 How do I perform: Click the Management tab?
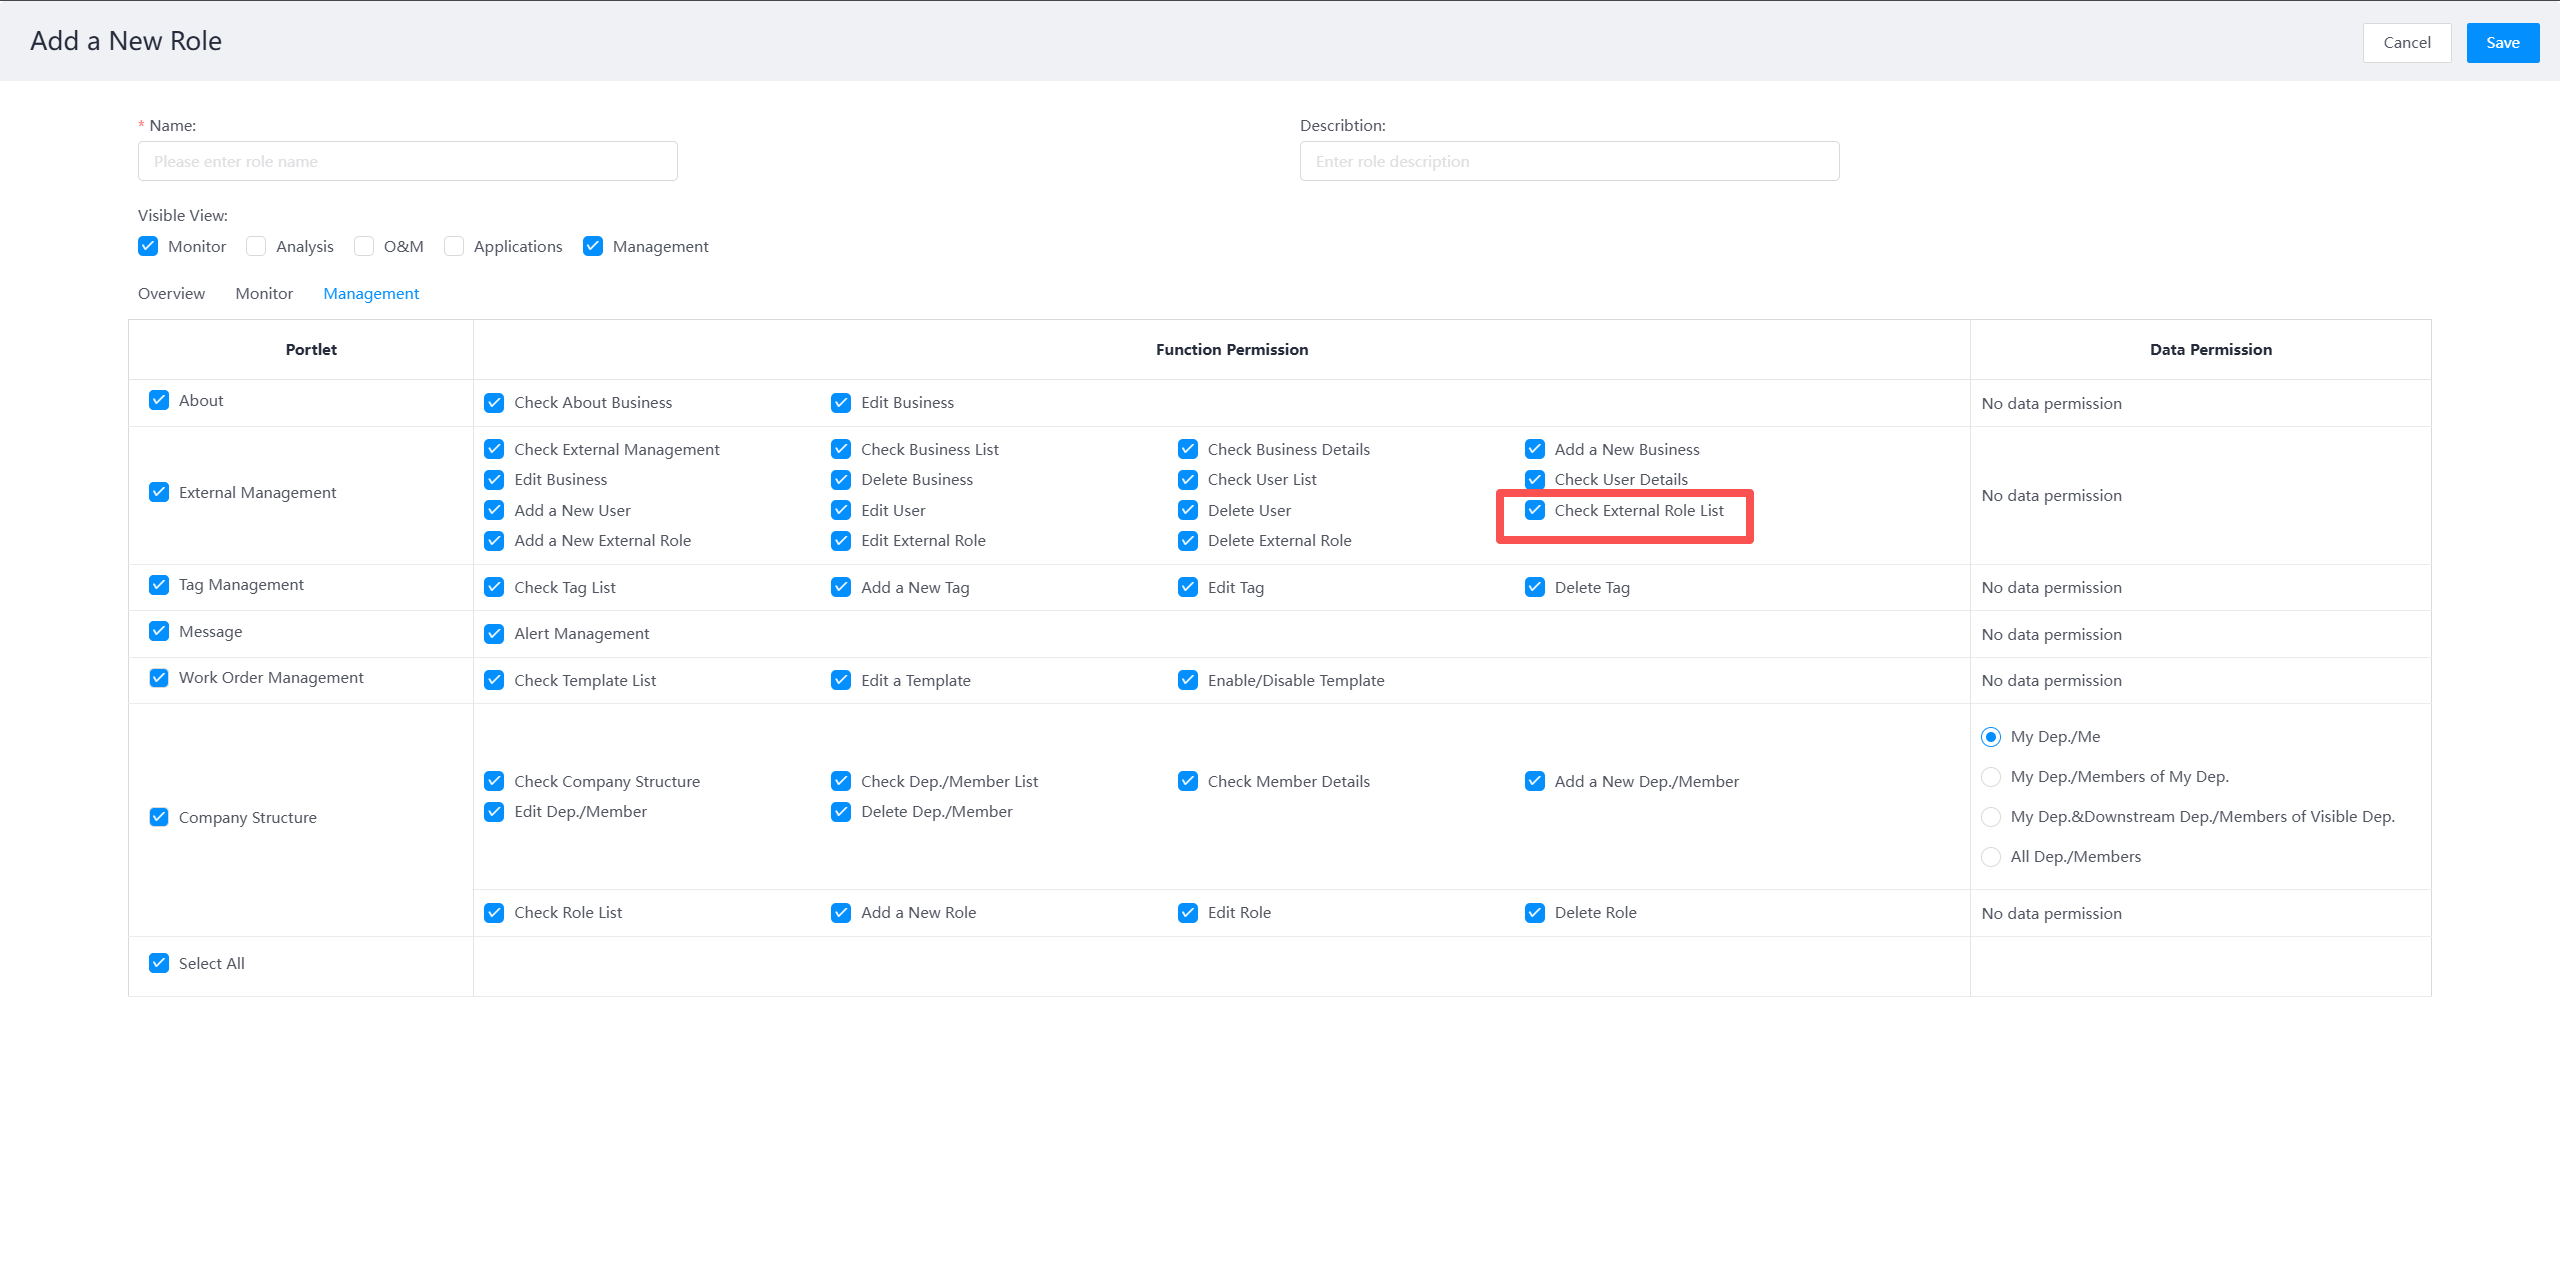[x=371, y=293]
